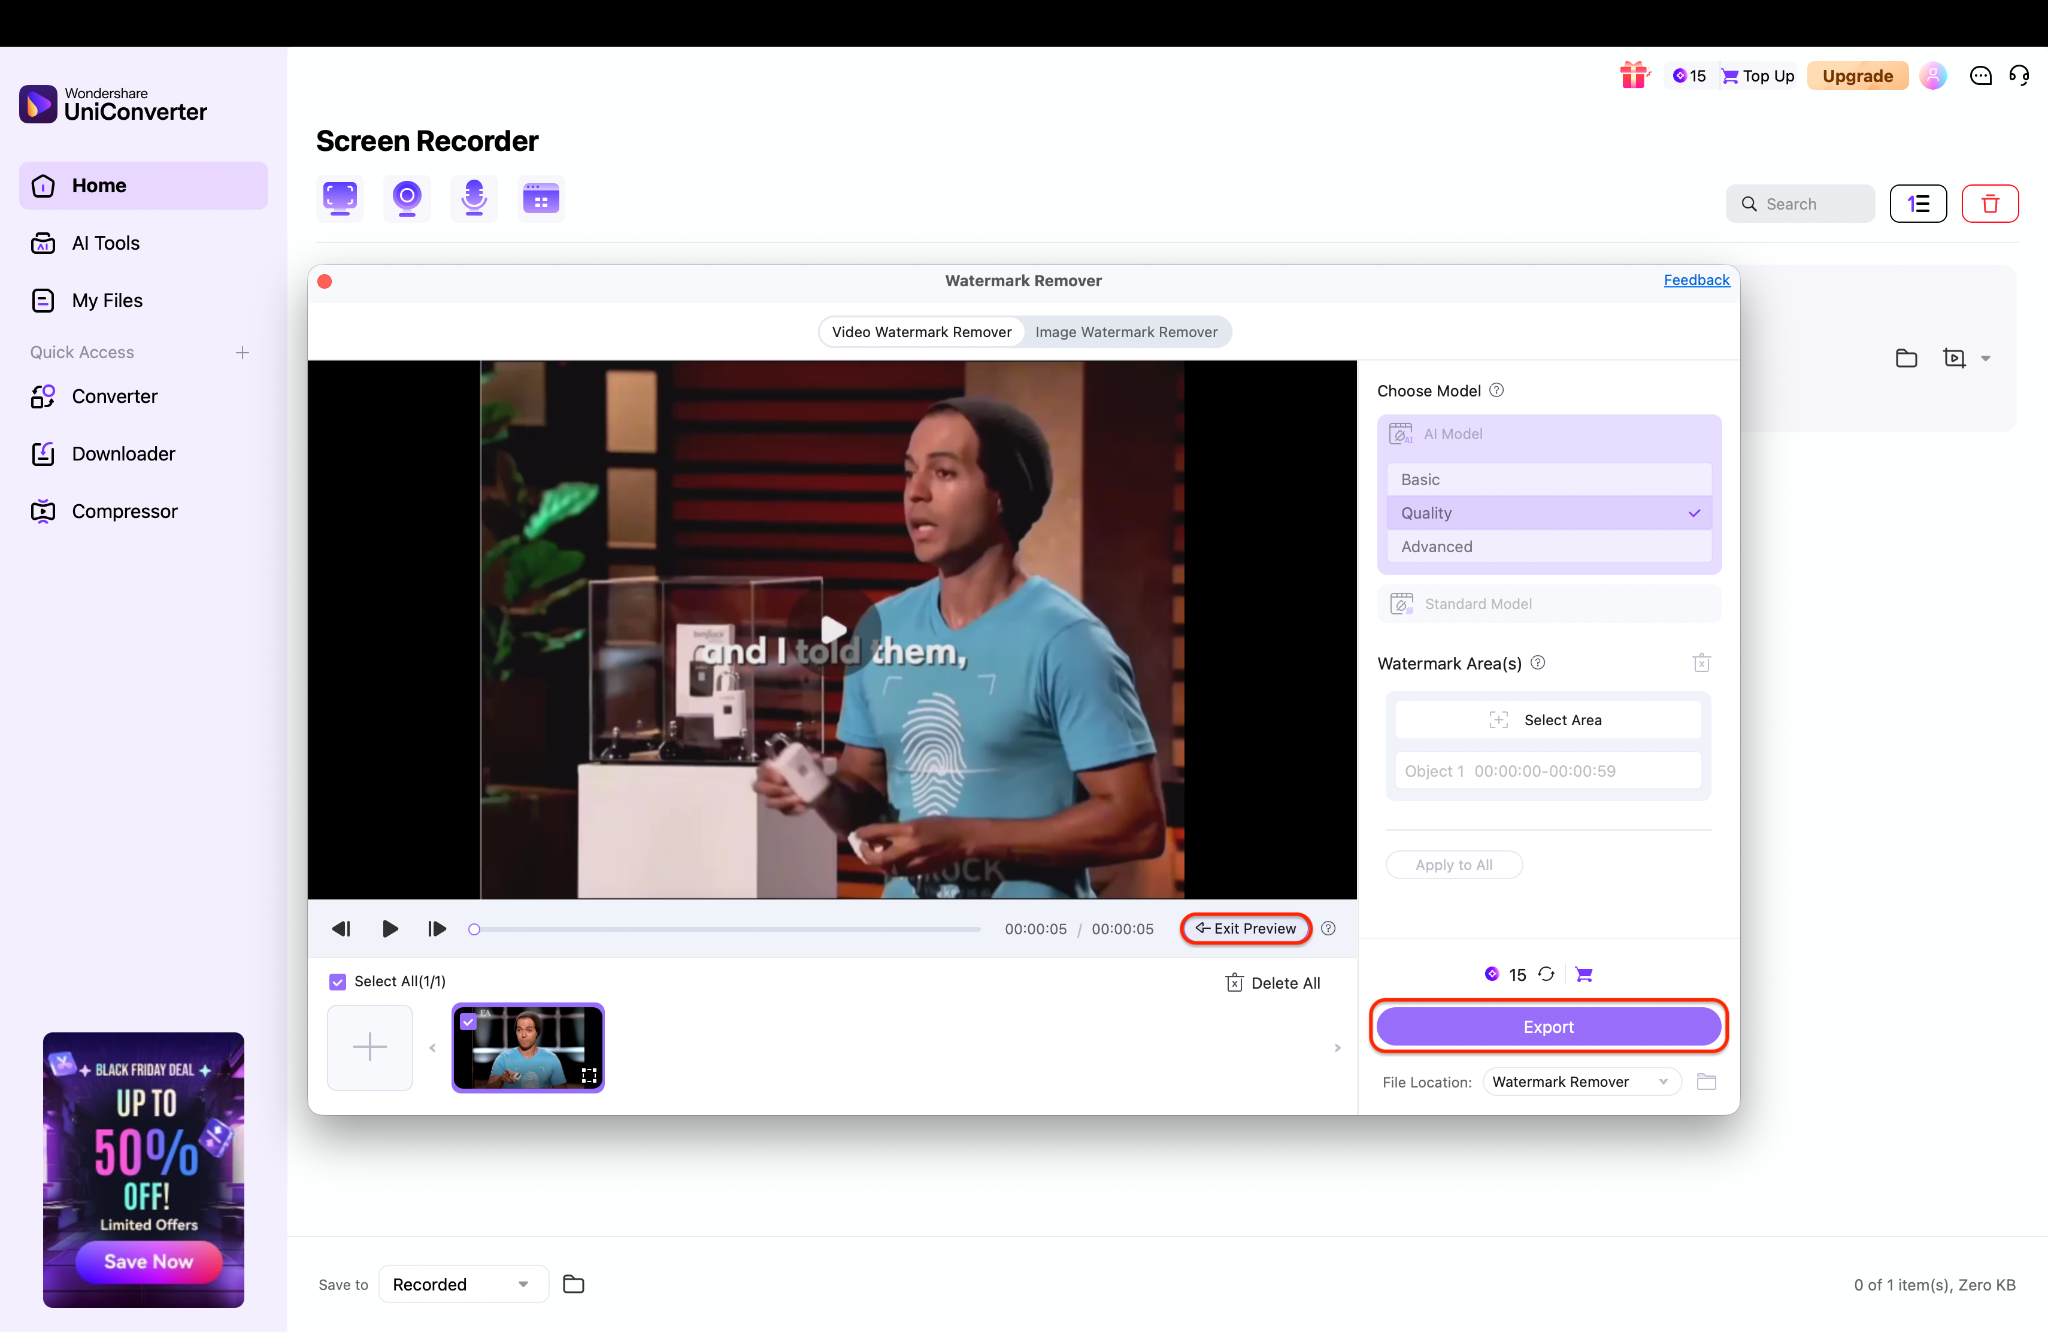The width and height of the screenshot is (2048, 1332).
Task: Click the credits refresh icon
Action: tap(1546, 974)
